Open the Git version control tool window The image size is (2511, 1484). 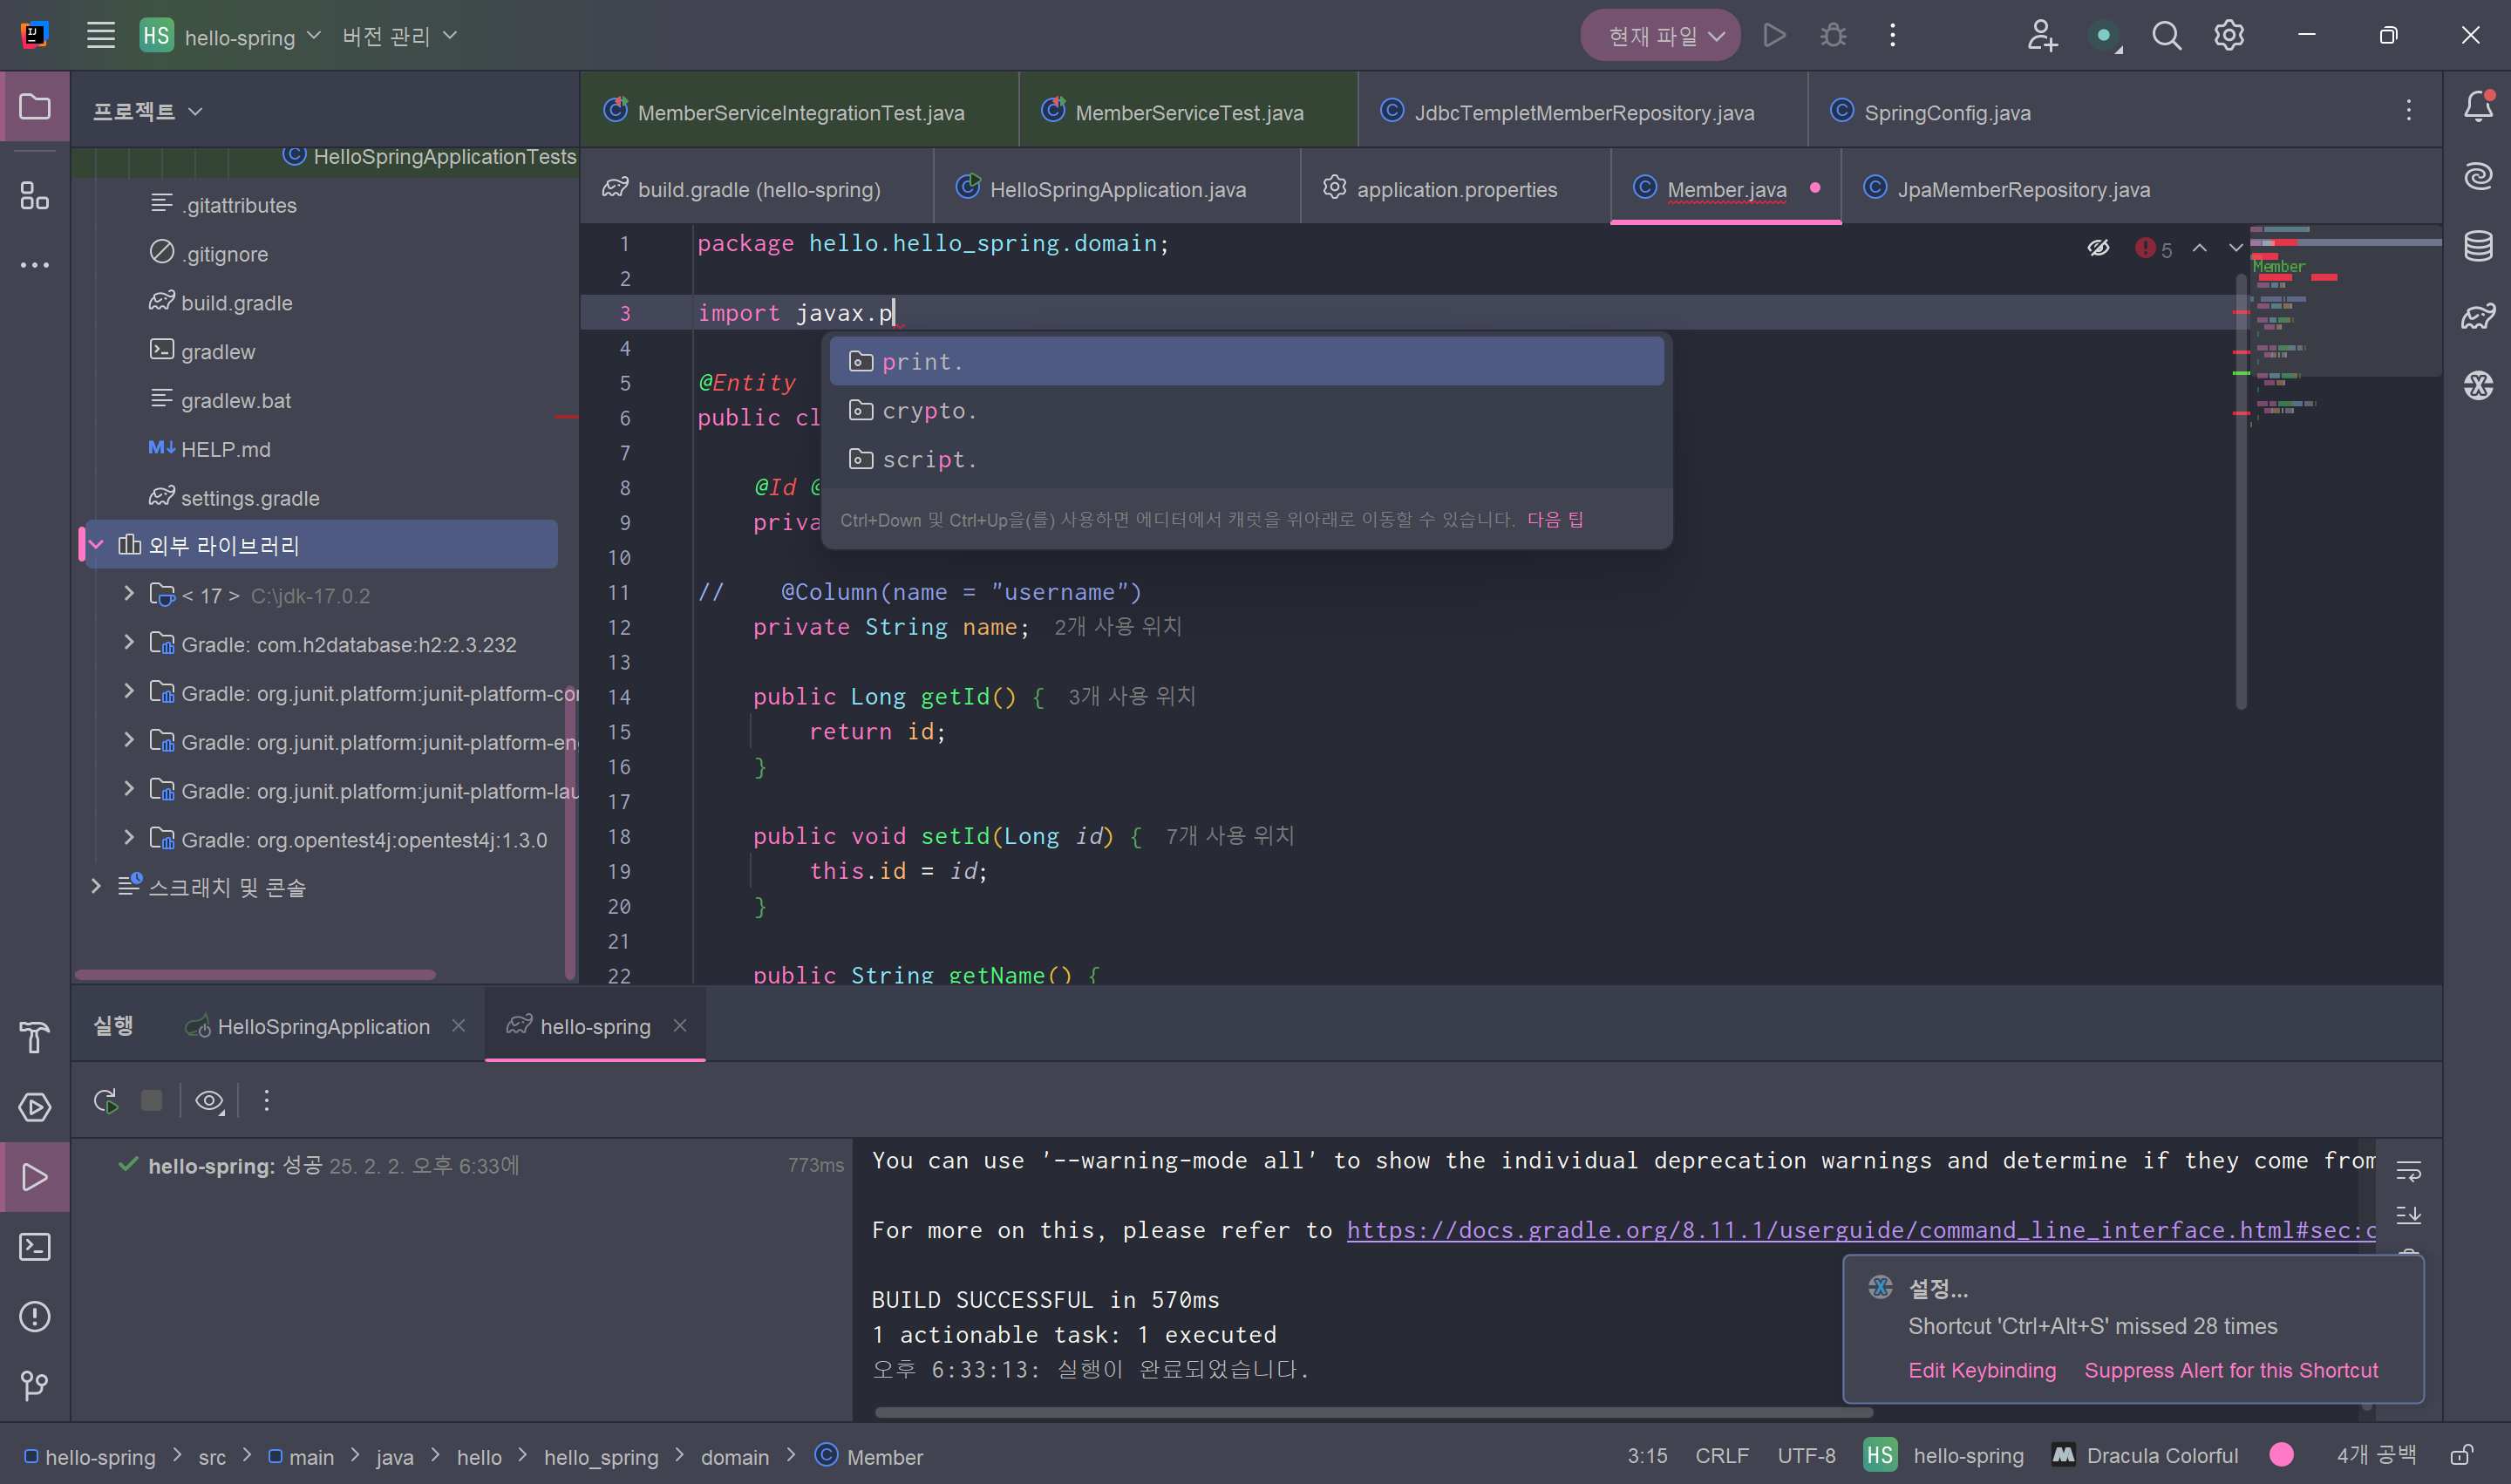tap(35, 1385)
